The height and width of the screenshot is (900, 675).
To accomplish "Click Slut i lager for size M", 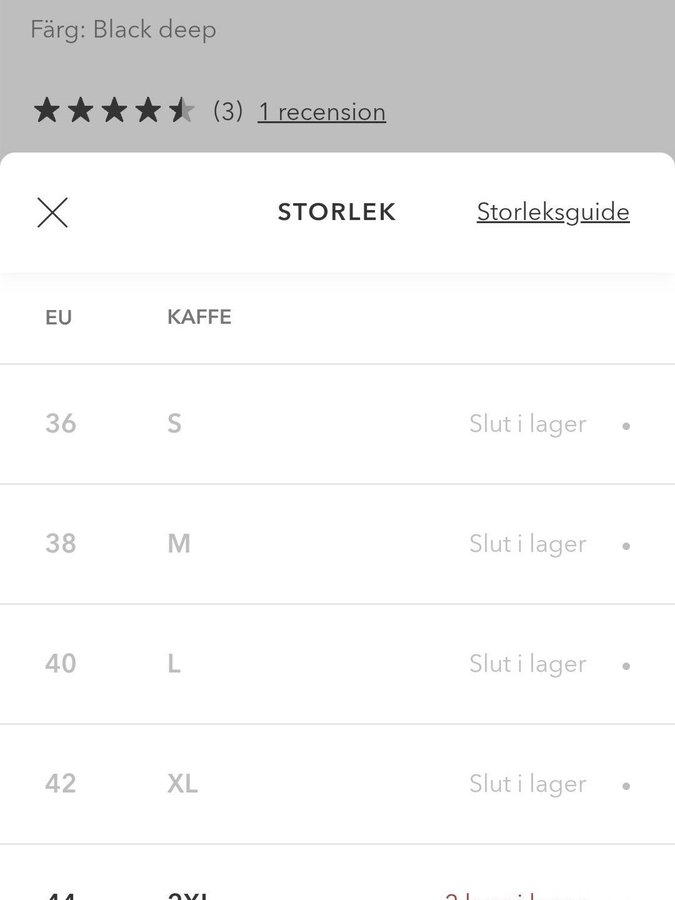I will pyautogui.click(x=528, y=544).
